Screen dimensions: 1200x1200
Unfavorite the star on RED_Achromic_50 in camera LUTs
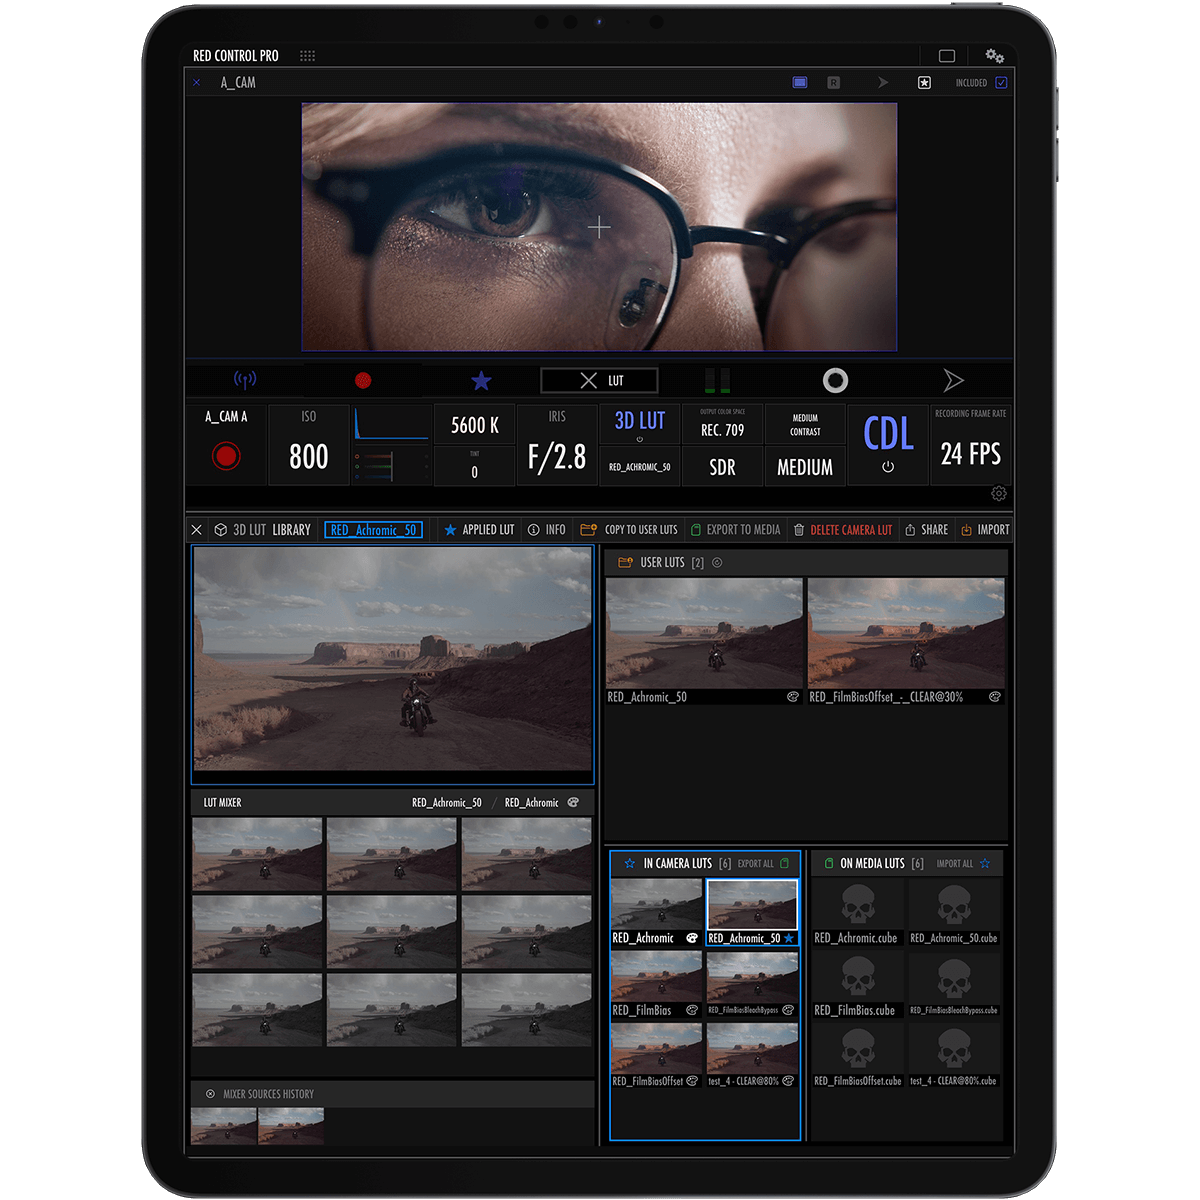[x=789, y=938]
